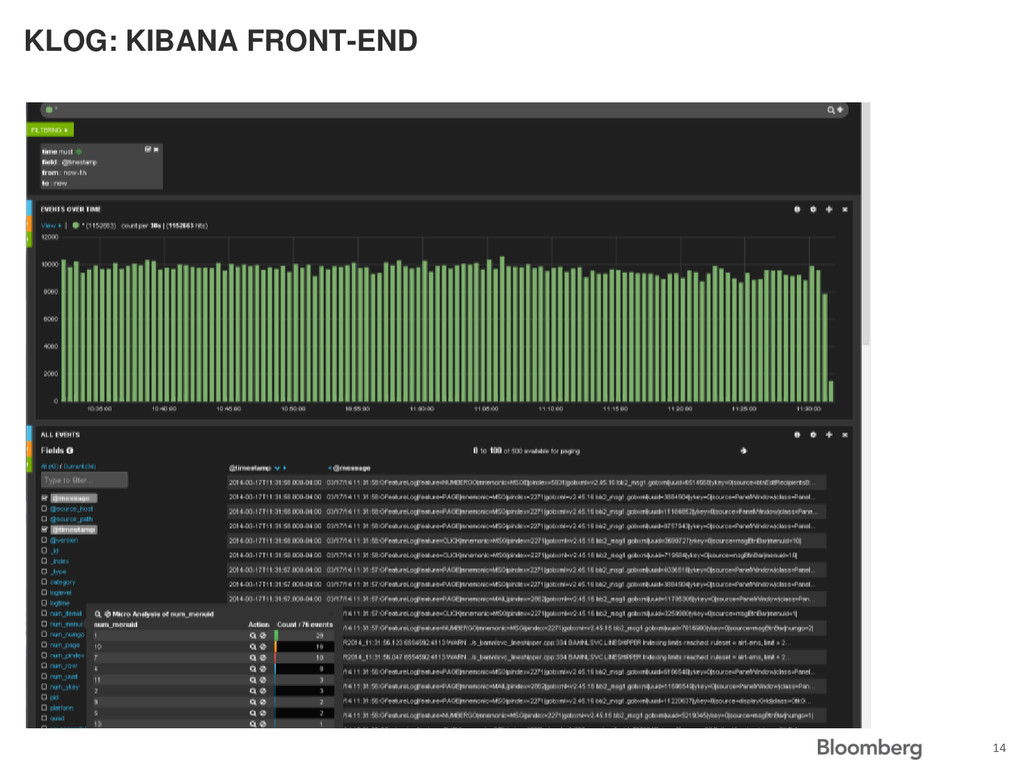The height and width of the screenshot is (768, 1024).
Task: Click the green legend dot in Events Over Time
Action: [x=76, y=225]
